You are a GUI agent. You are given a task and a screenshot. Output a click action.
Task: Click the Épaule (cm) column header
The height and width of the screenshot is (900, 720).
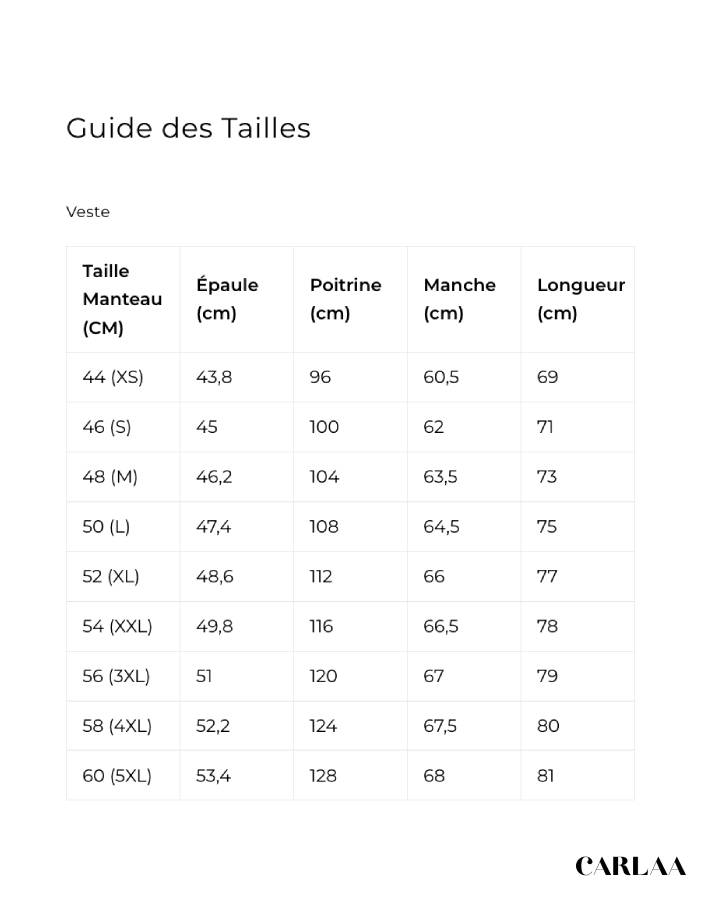pos(227,299)
